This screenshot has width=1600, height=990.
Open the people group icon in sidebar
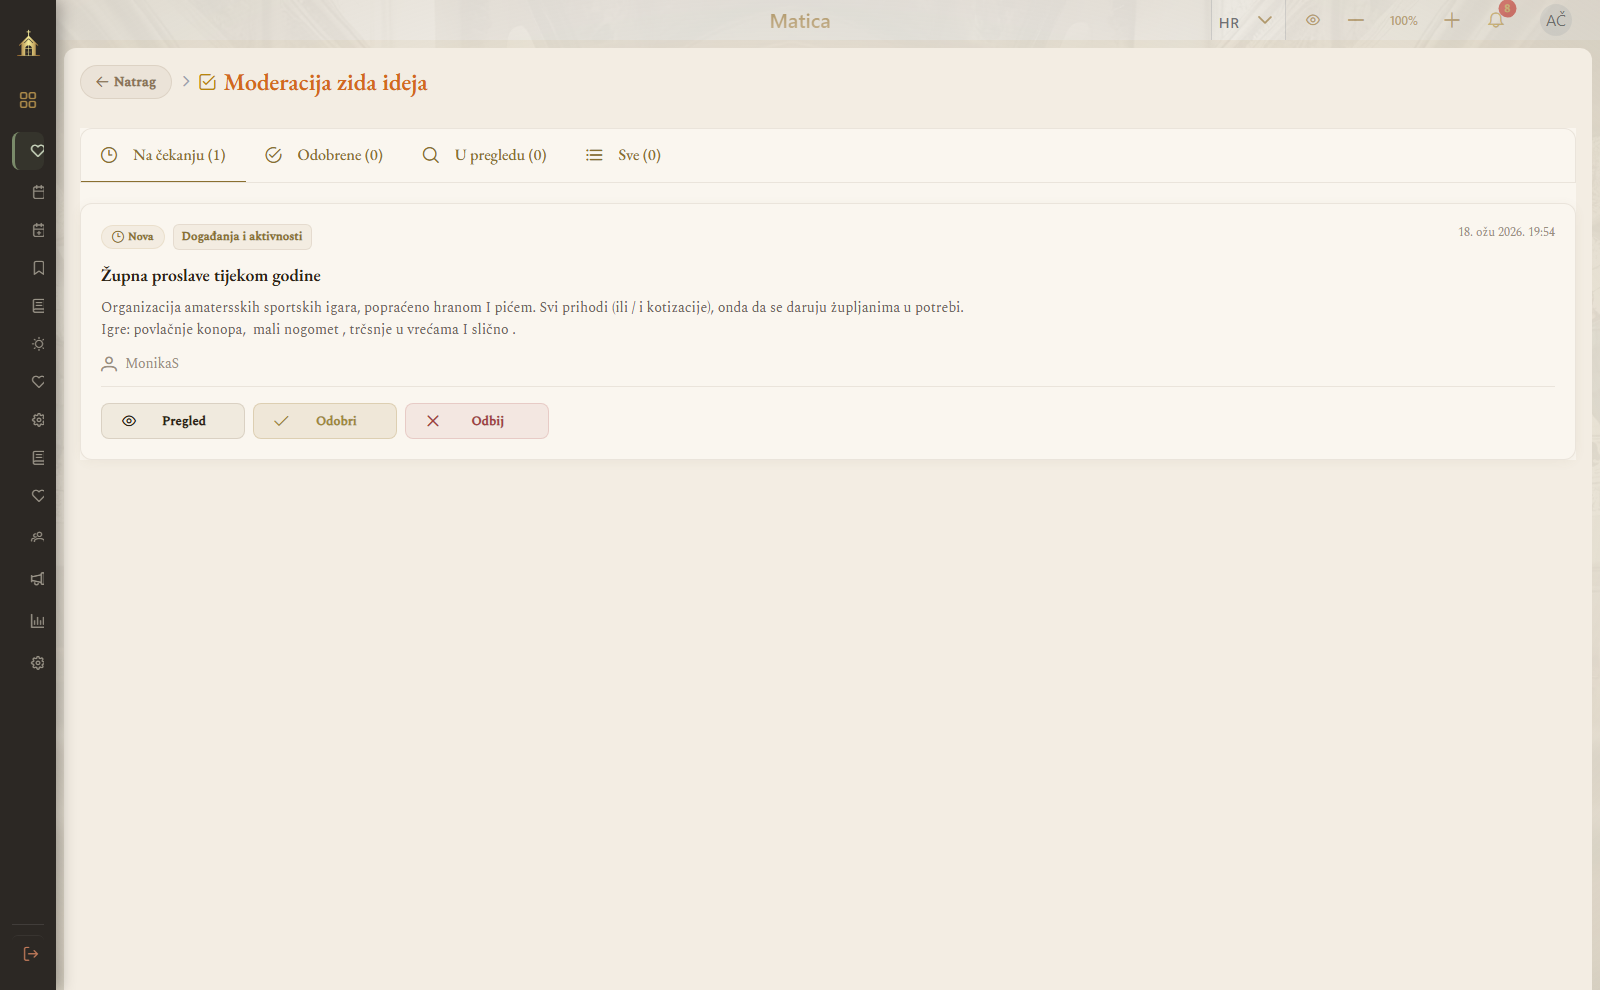click(x=38, y=537)
